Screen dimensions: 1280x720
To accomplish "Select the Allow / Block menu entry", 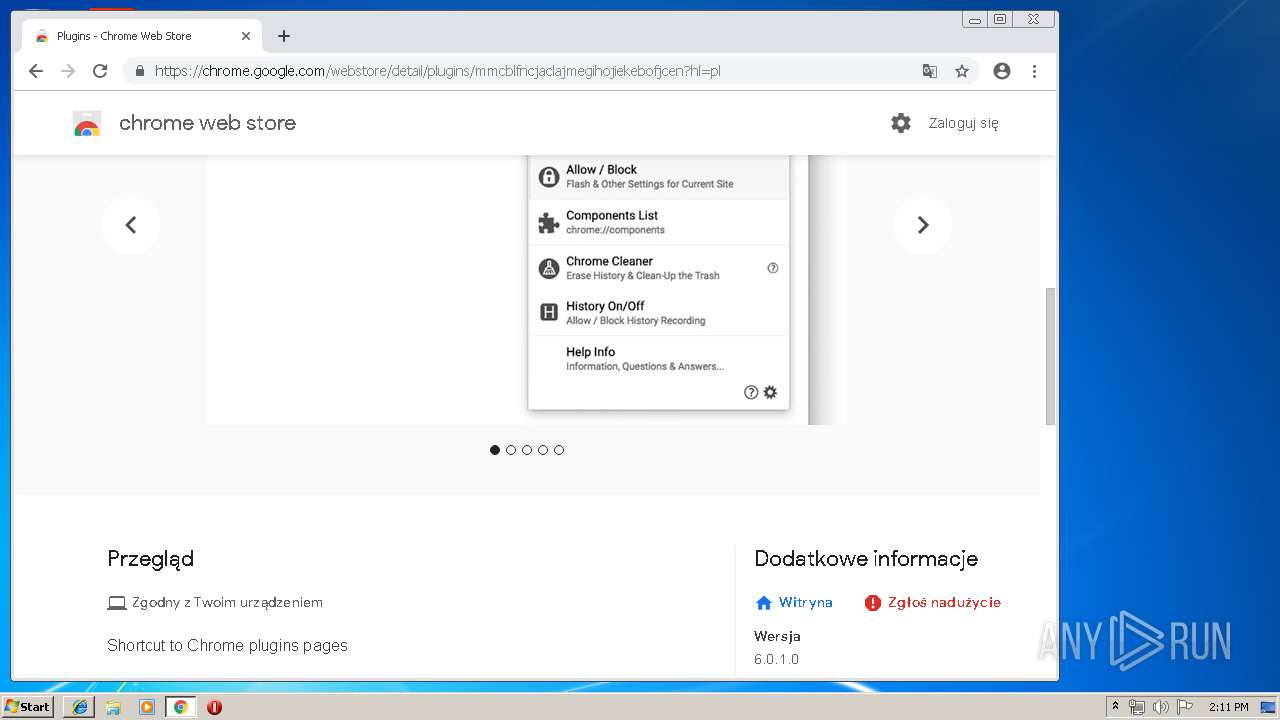I will (659, 177).
